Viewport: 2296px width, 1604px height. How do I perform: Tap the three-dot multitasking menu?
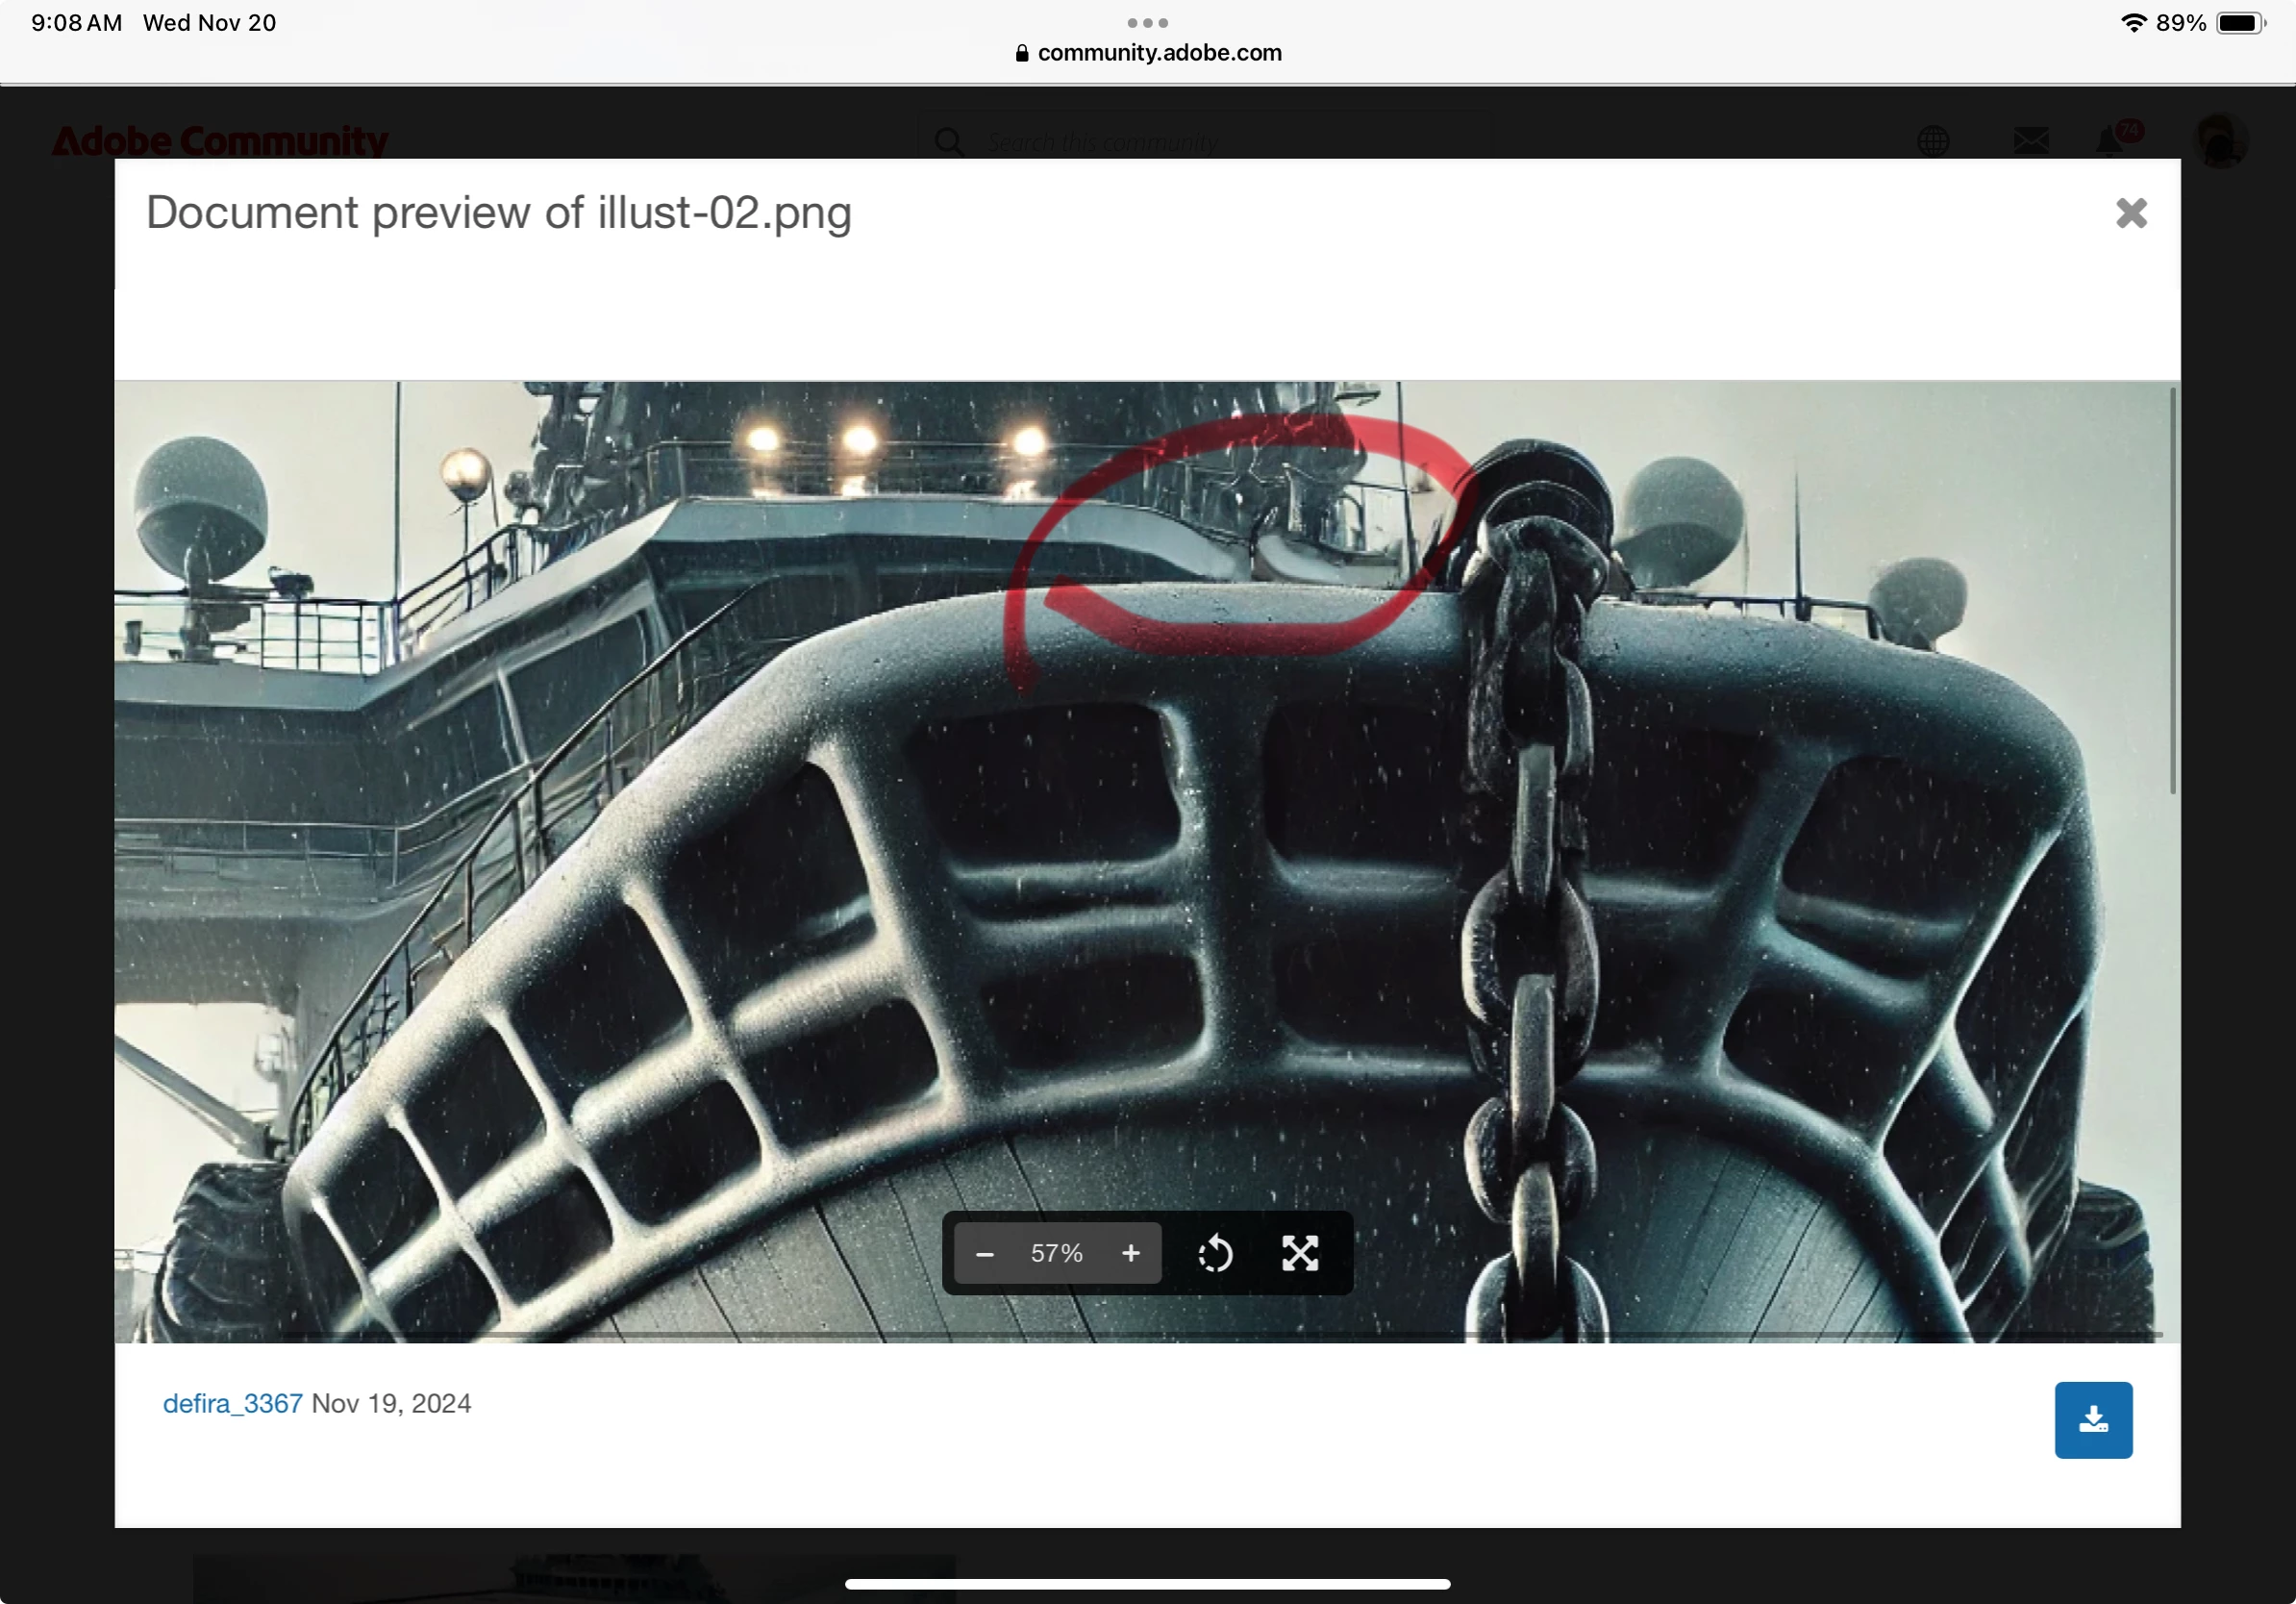tap(1147, 22)
